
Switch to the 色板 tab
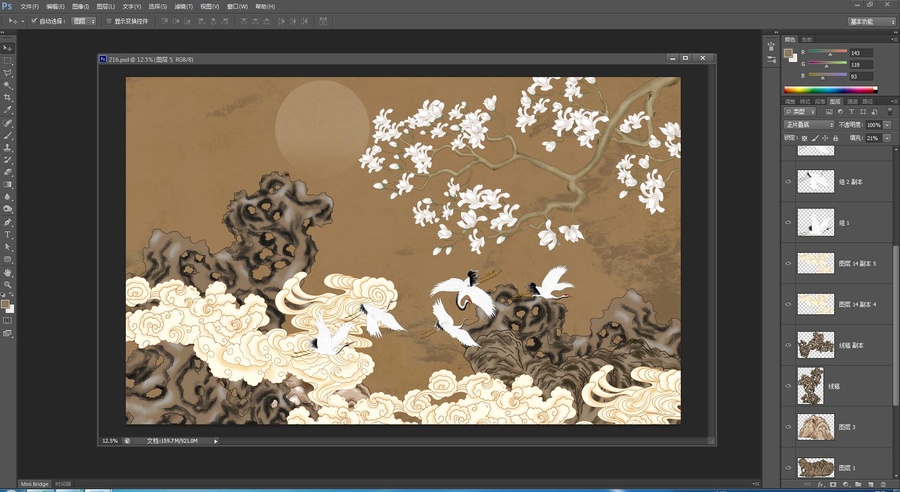(807, 40)
